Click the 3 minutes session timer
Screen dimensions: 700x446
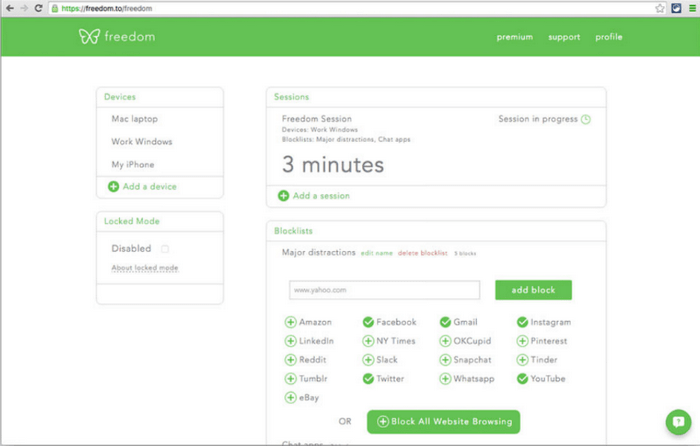coord(333,165)
